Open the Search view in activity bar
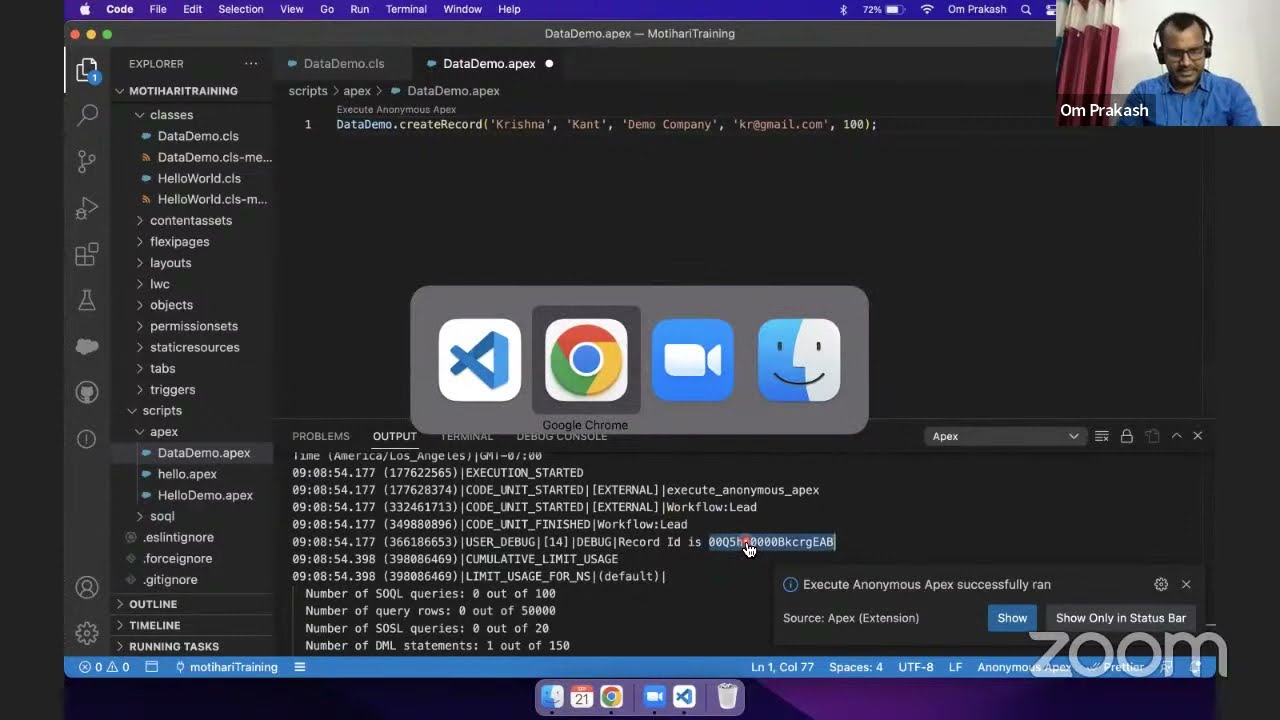Screen dimensions: 1280x720 click(x=87, y=115)
